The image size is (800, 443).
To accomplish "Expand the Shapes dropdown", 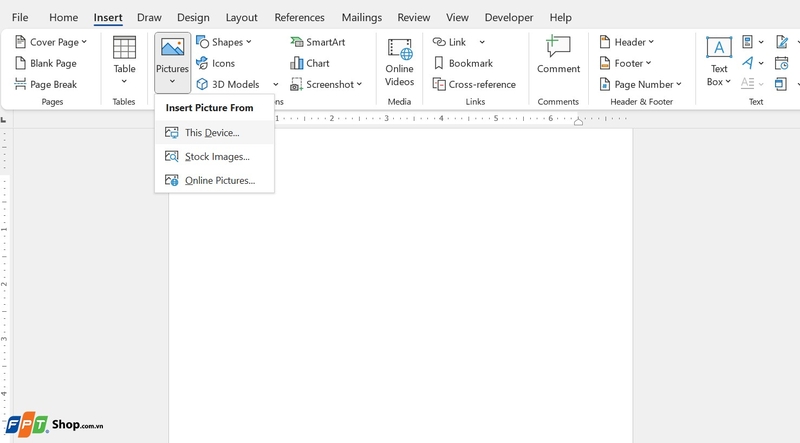I will (x=225, y=42).
